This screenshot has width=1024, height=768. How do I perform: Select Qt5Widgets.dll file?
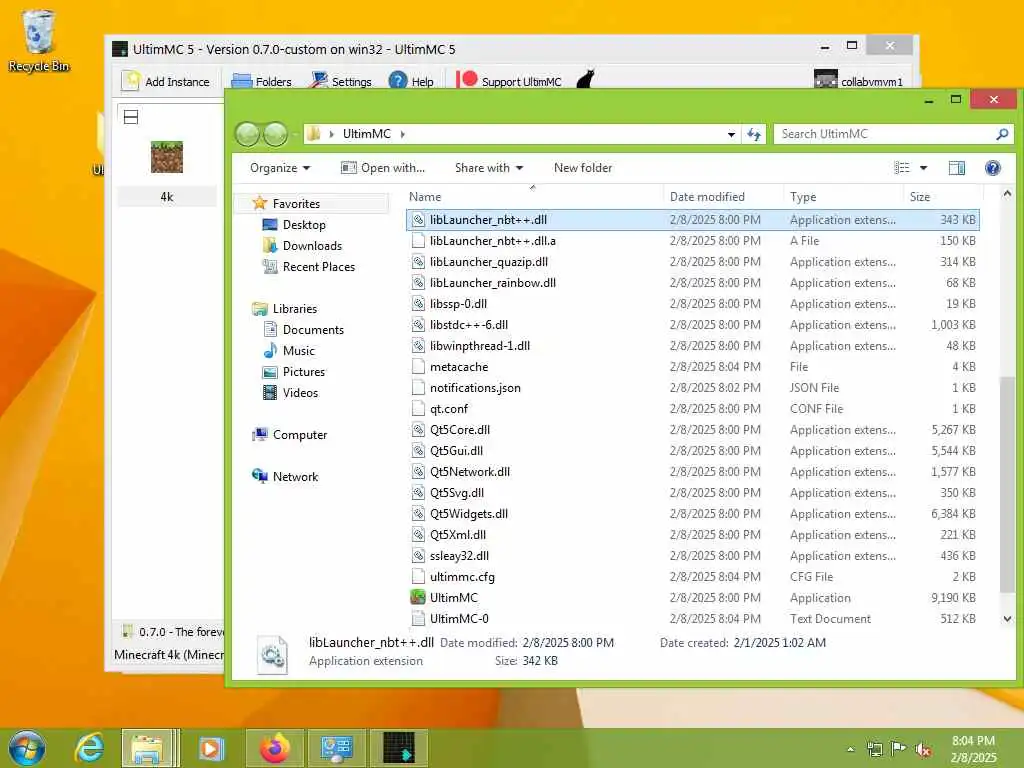pyautogui.click(x=692, y=514)
